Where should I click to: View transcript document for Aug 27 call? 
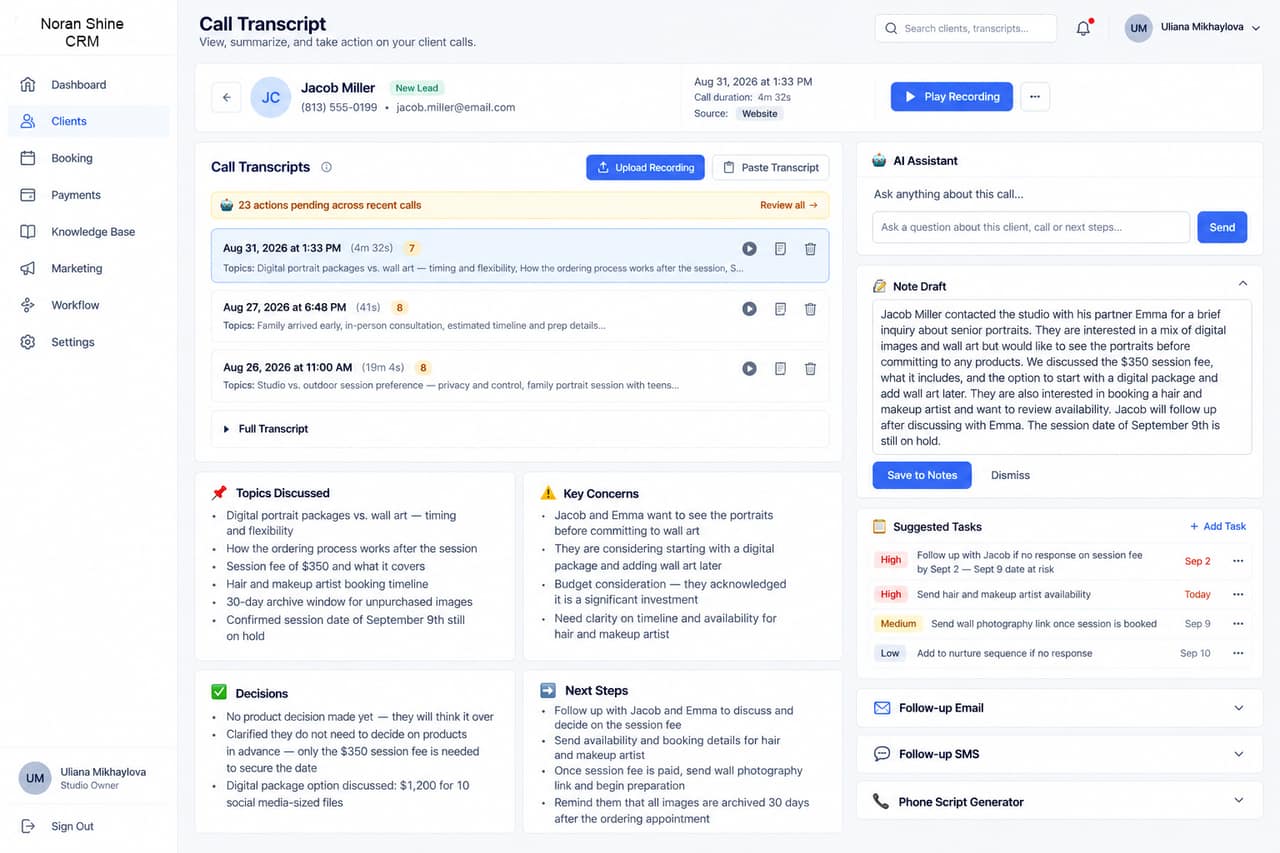tap(780, 309)
